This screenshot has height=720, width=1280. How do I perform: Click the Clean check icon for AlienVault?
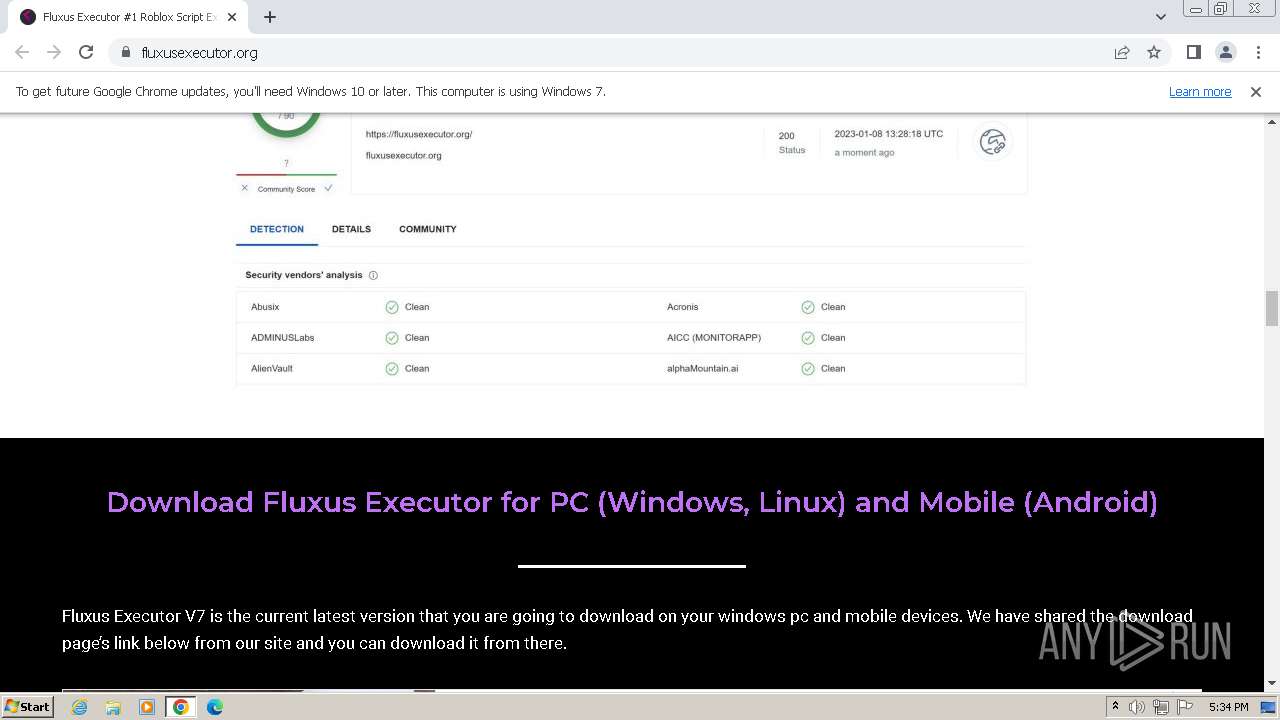tap(392, 369)
